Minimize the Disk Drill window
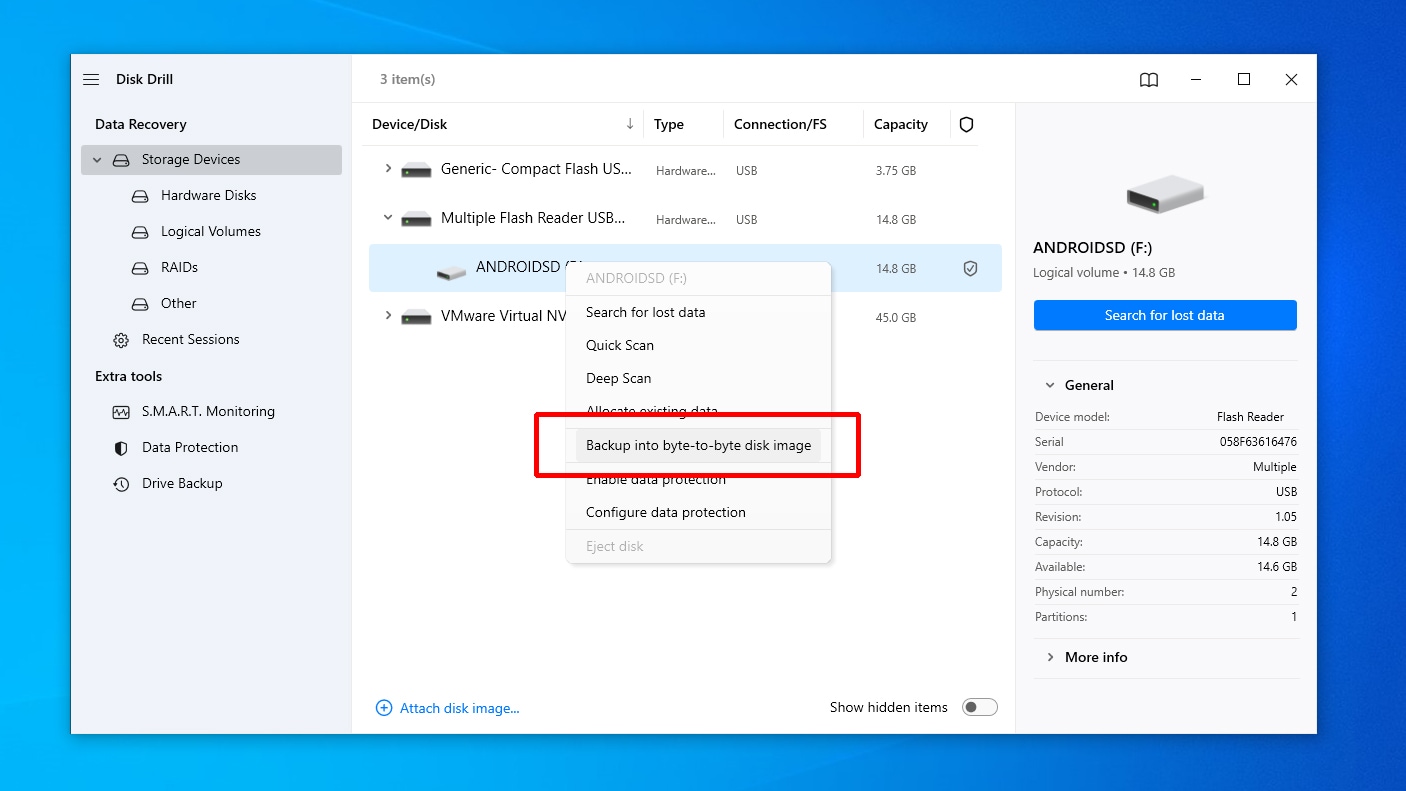 click(1196, 79)
